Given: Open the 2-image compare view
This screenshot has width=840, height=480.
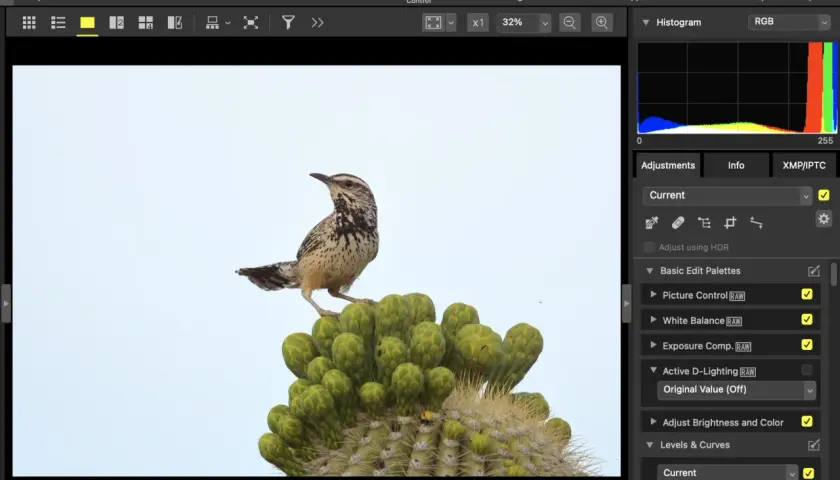Looking at the screenshot, I should tap(116, 22).
